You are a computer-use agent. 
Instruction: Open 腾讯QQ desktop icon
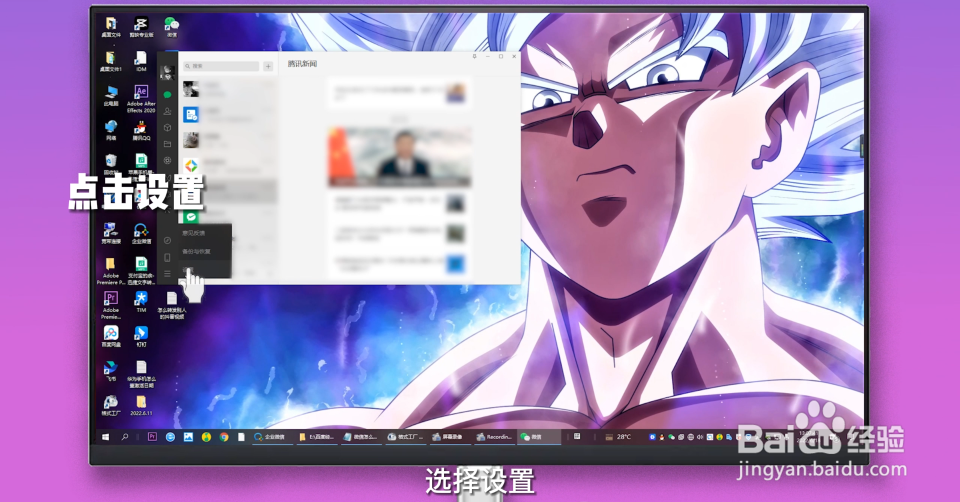[x=141, y=130]
